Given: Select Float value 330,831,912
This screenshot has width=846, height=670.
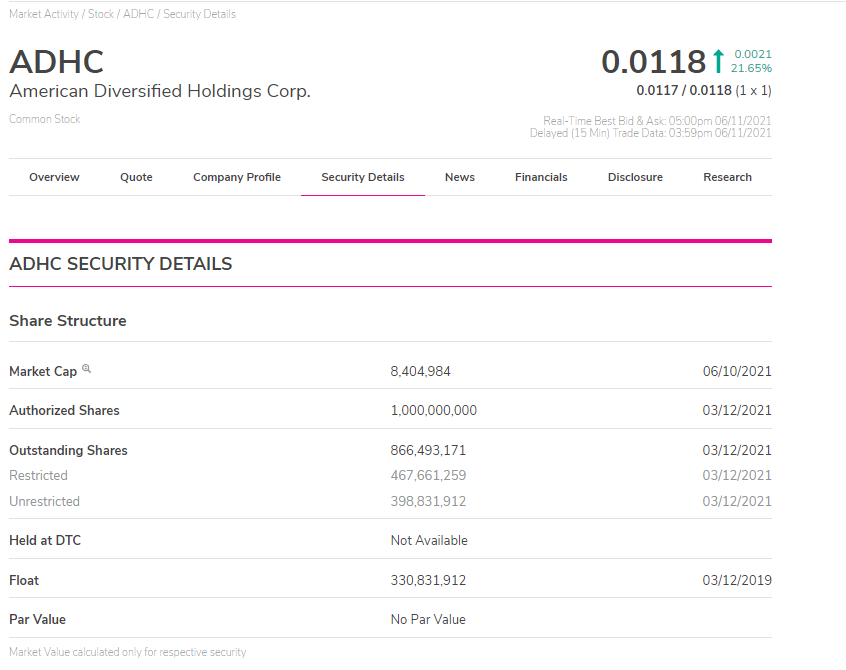Looking at the screenshot, I should pyautogui.click(x=428, y=580).
